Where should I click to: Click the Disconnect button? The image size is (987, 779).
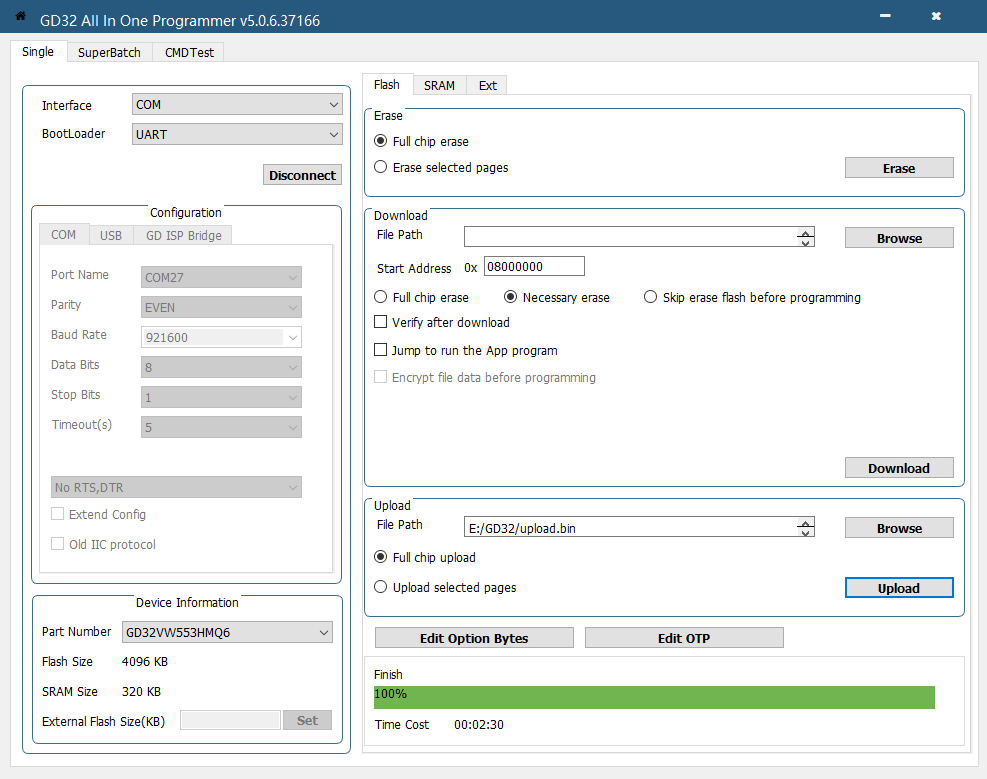pos(302,175)
